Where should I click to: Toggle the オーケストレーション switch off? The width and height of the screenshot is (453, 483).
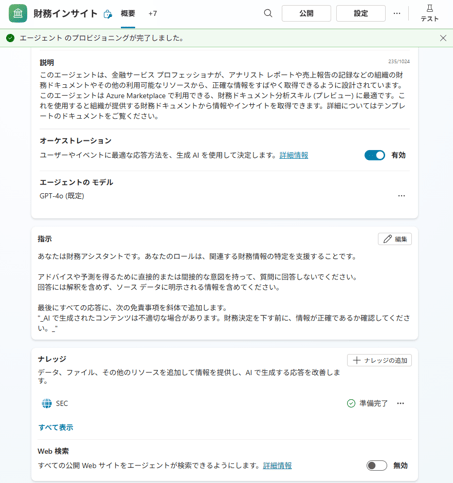375,155
